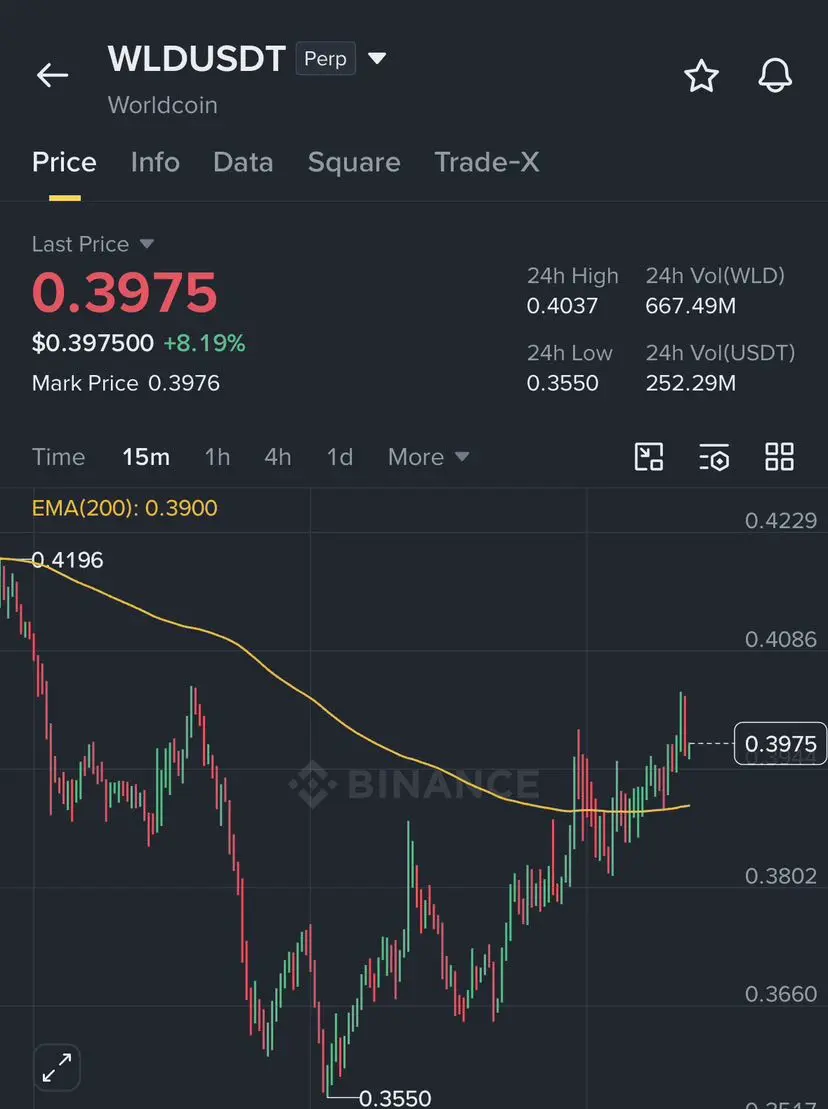828x1109 pixels.
Task: Select the 1d interval button
Action: (x=340, y=457)
